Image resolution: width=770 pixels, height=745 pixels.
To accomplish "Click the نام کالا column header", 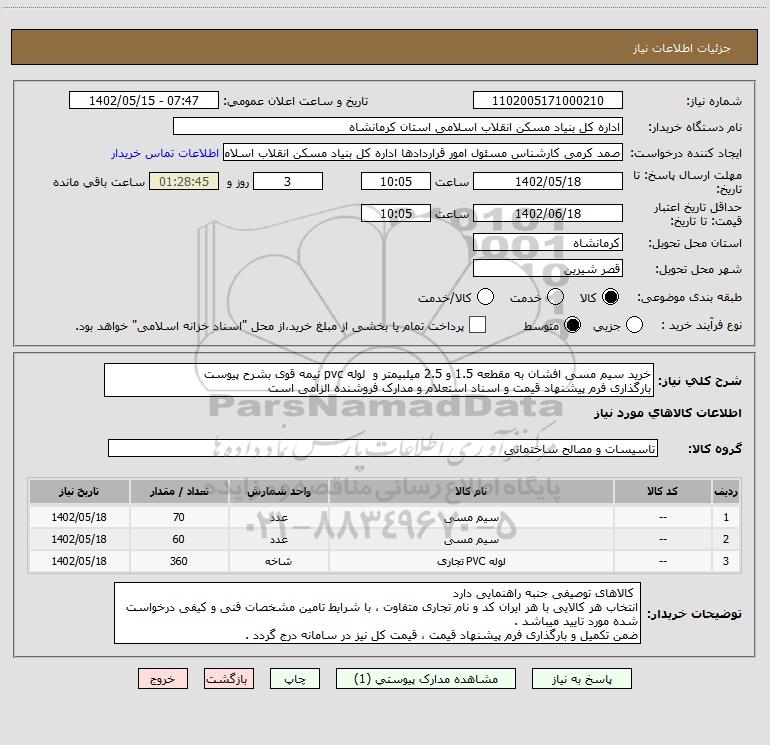I will (x=471, y=492).
